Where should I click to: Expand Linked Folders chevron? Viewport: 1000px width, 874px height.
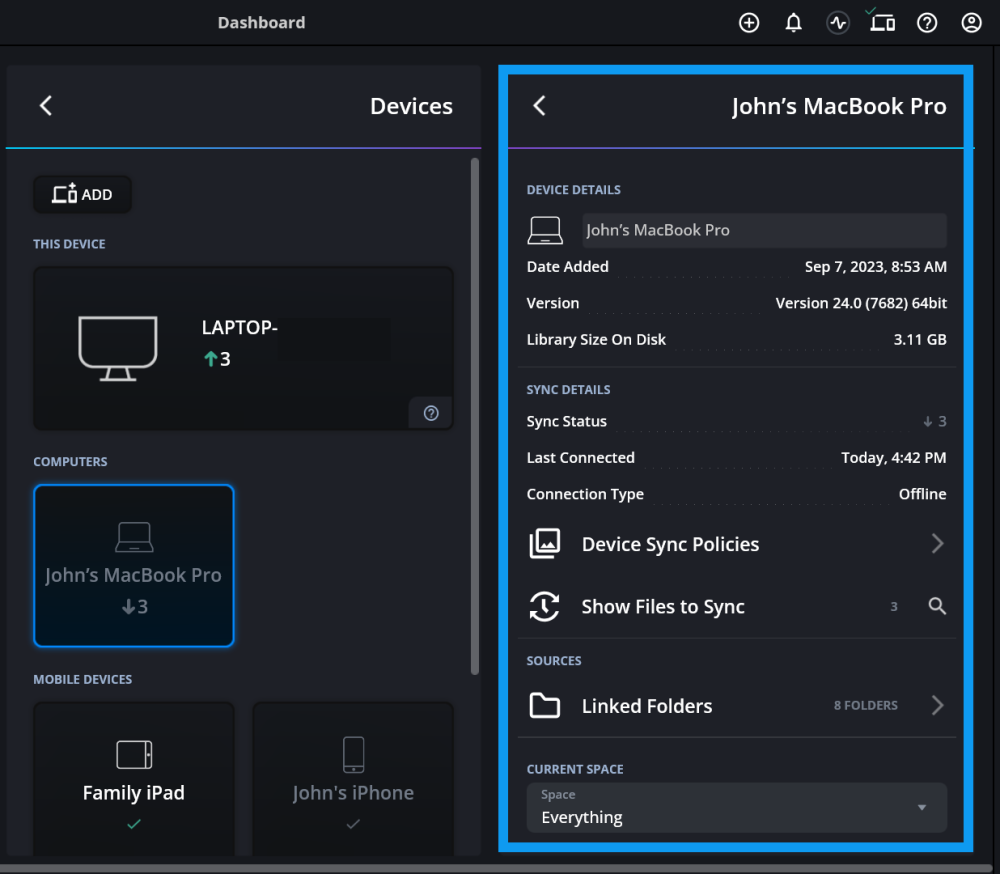click(937, 706)
